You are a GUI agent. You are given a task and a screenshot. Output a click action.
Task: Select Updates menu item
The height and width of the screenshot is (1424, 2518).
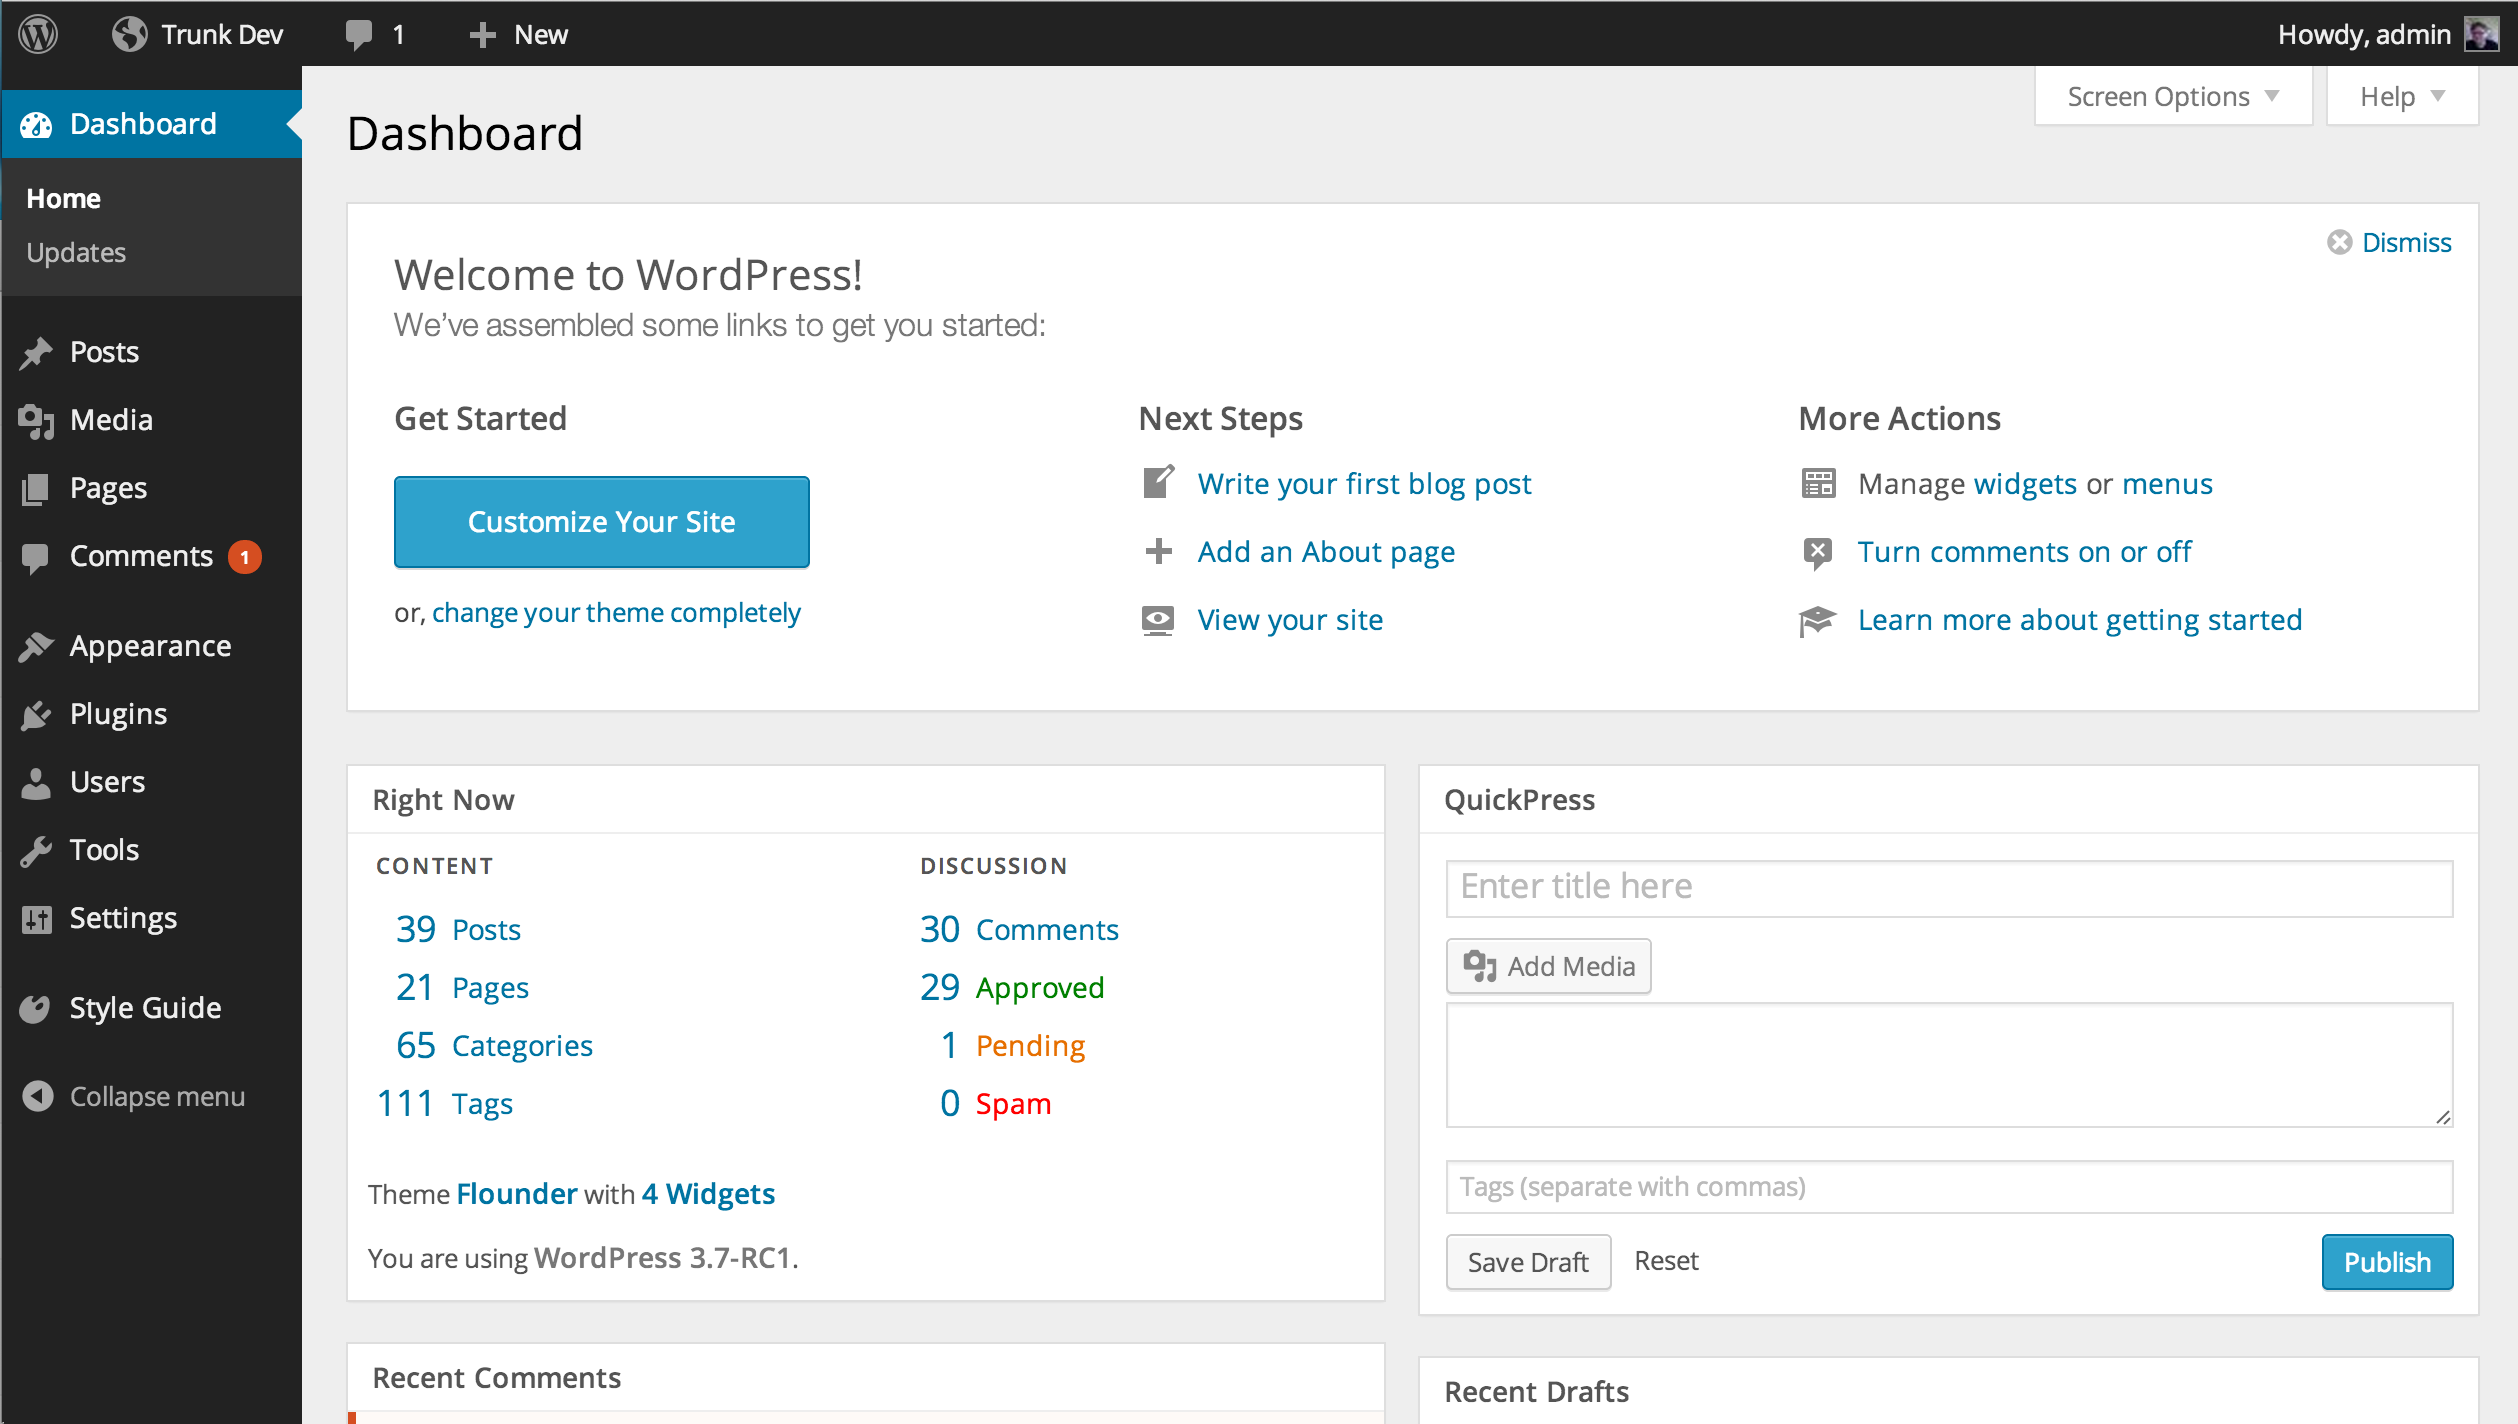pyautogui.click(x=76, y=251)
